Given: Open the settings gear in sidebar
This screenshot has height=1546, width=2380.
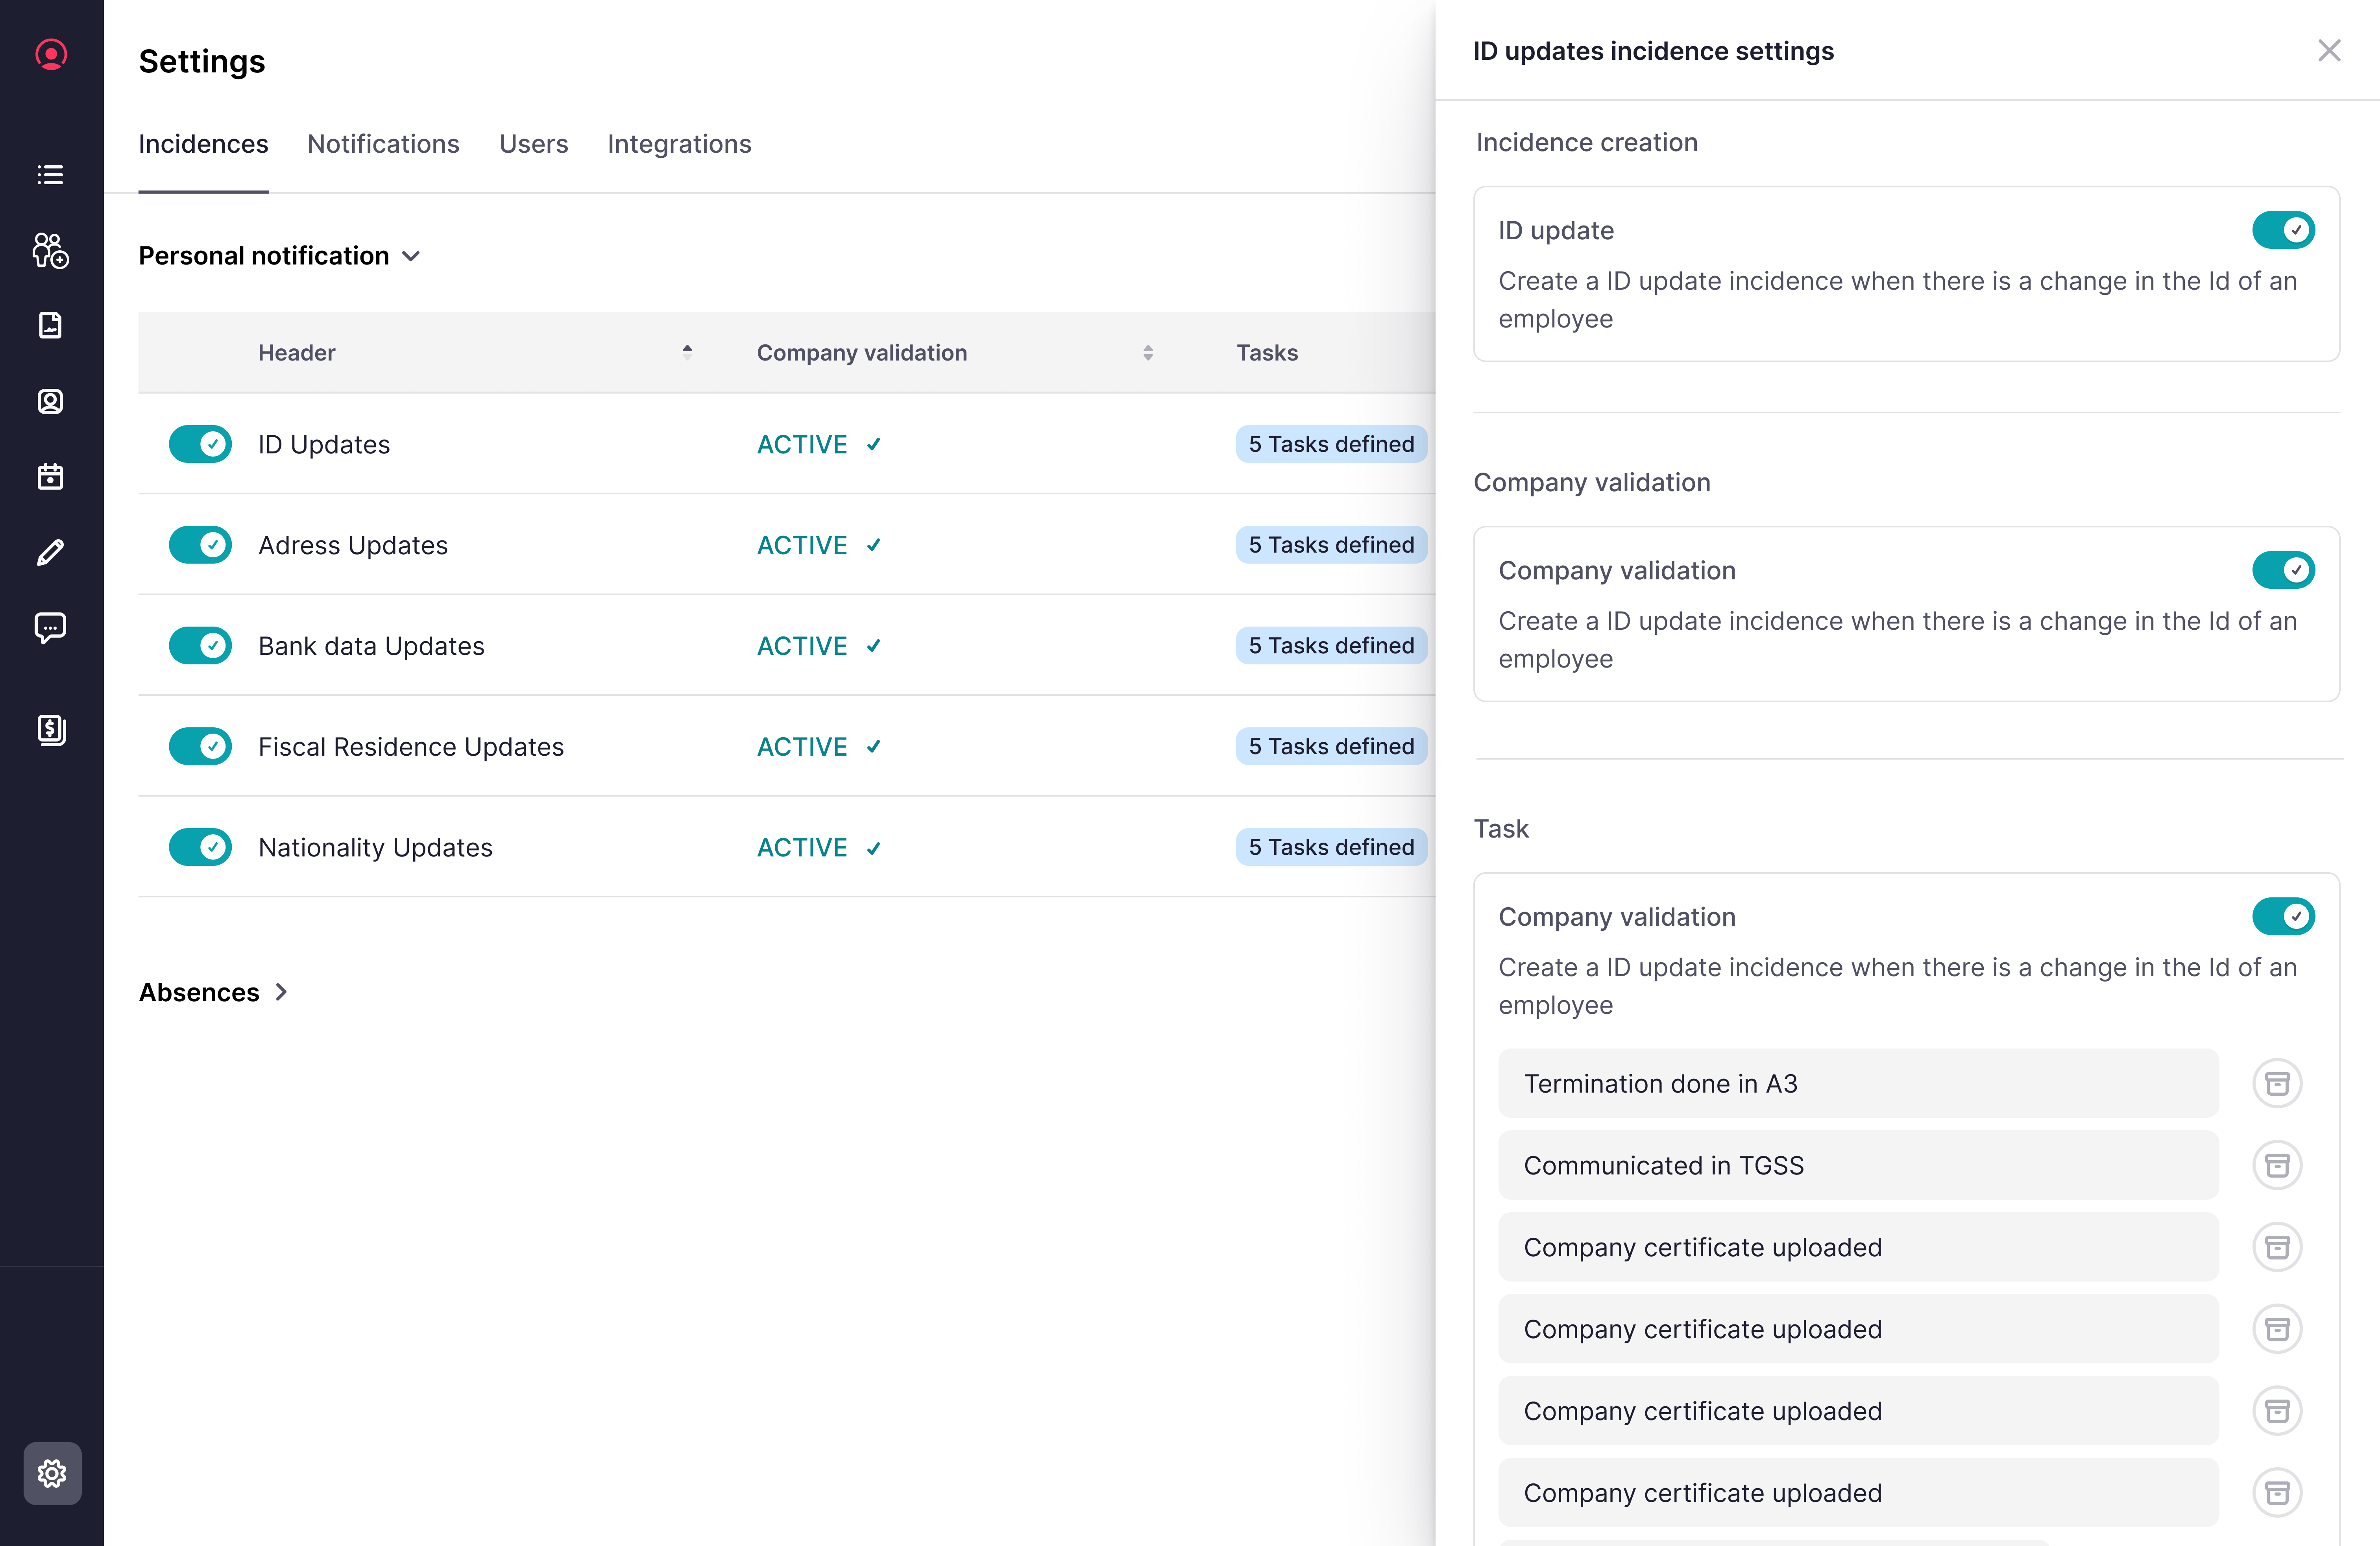Looking at the screenshot, I should point(52,1473).
